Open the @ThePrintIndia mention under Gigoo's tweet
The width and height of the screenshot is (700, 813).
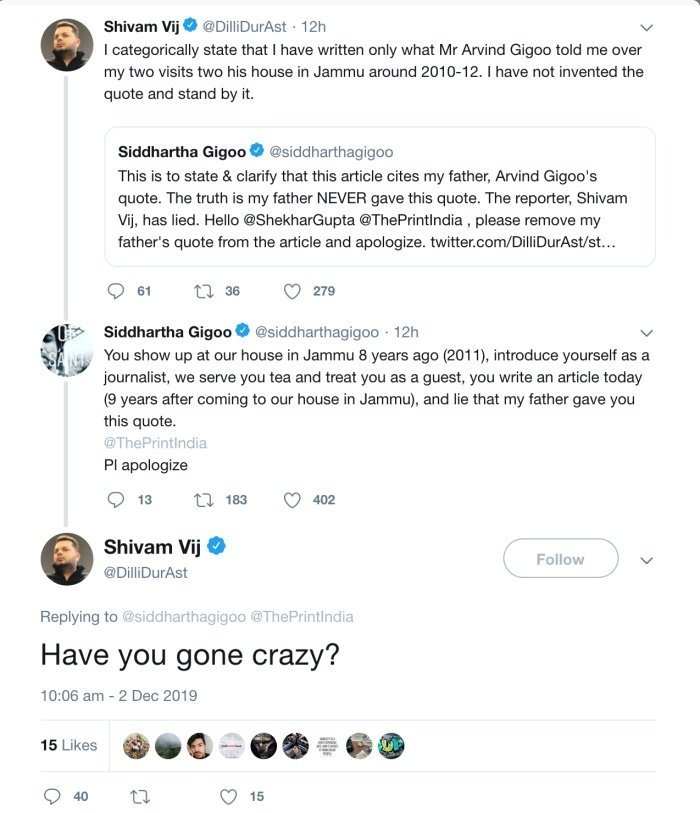155,442
